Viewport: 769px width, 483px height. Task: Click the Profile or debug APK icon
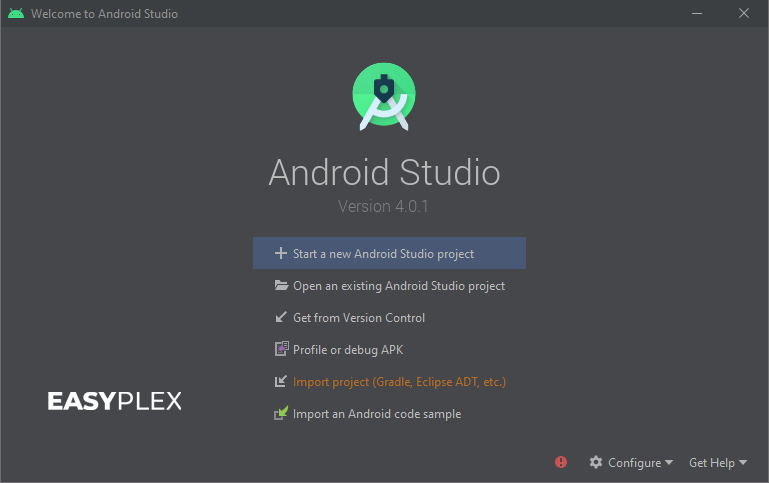pos(282,349)
